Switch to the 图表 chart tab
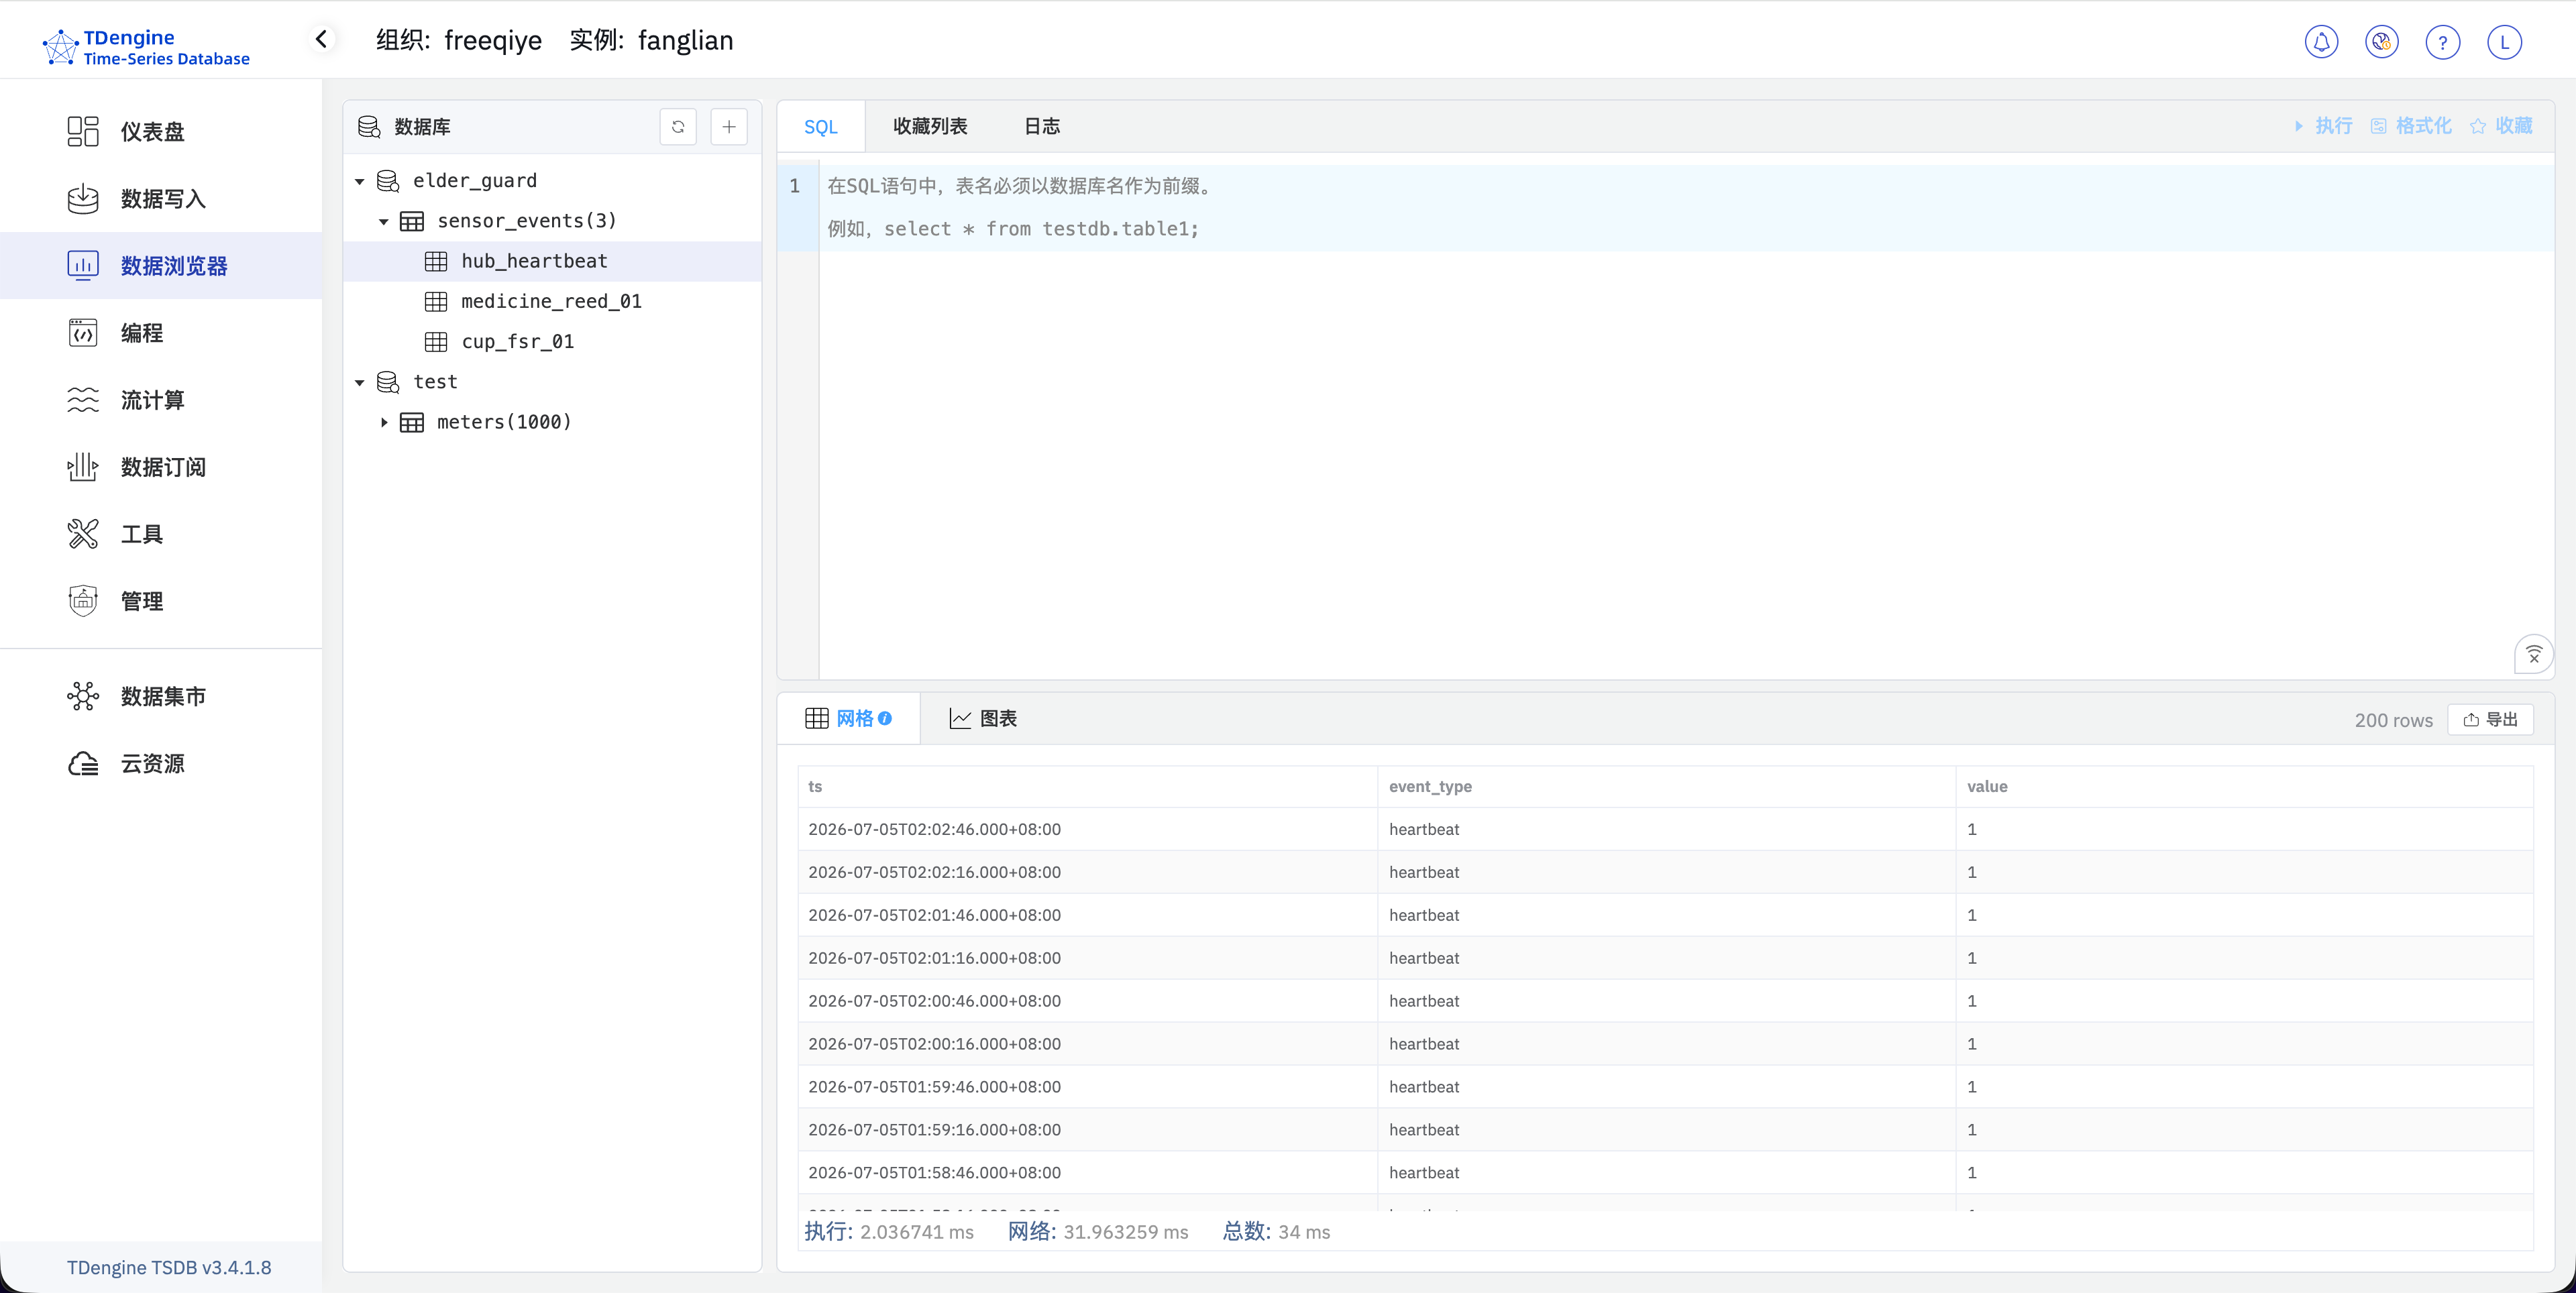This screenshot has width=2576, height=1293. (983, 718)
